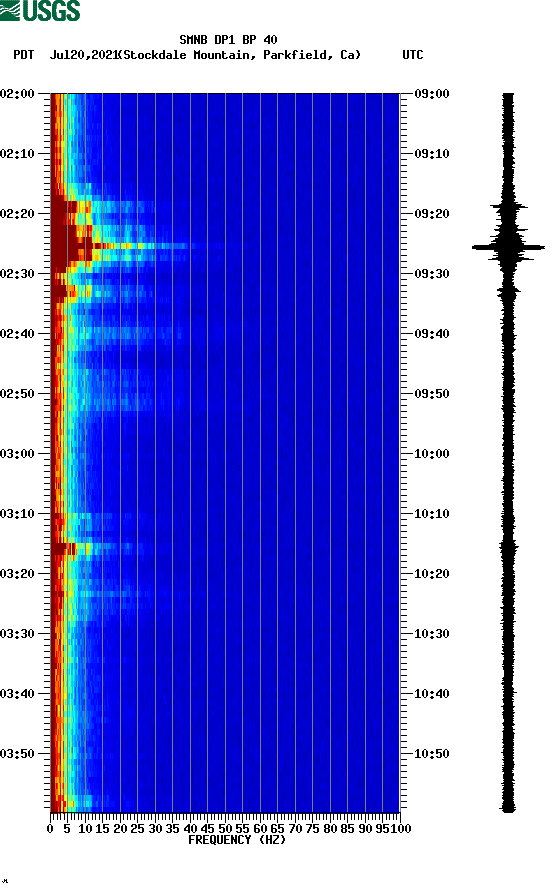552x892 pixels.
Task: Click the '75' frequency axis tick label
Action: click(x=312, y=829)
